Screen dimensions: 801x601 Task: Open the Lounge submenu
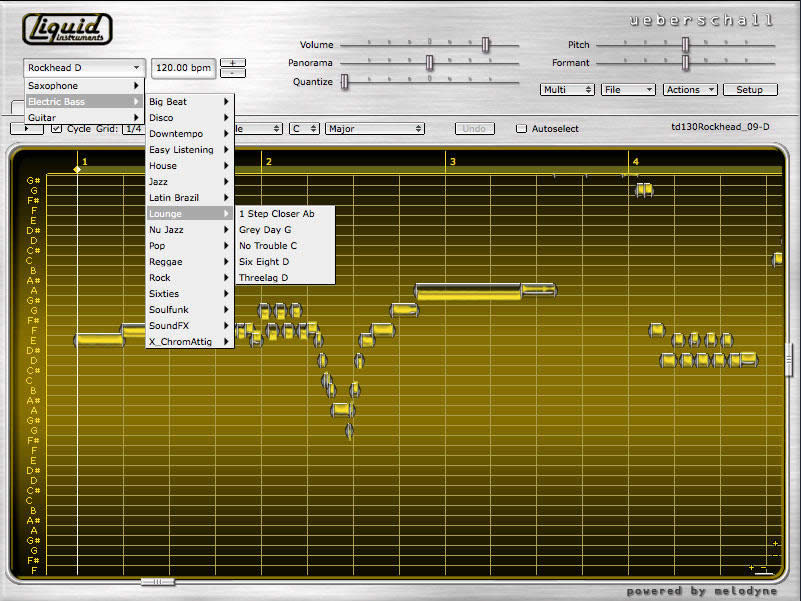[190, 214]
